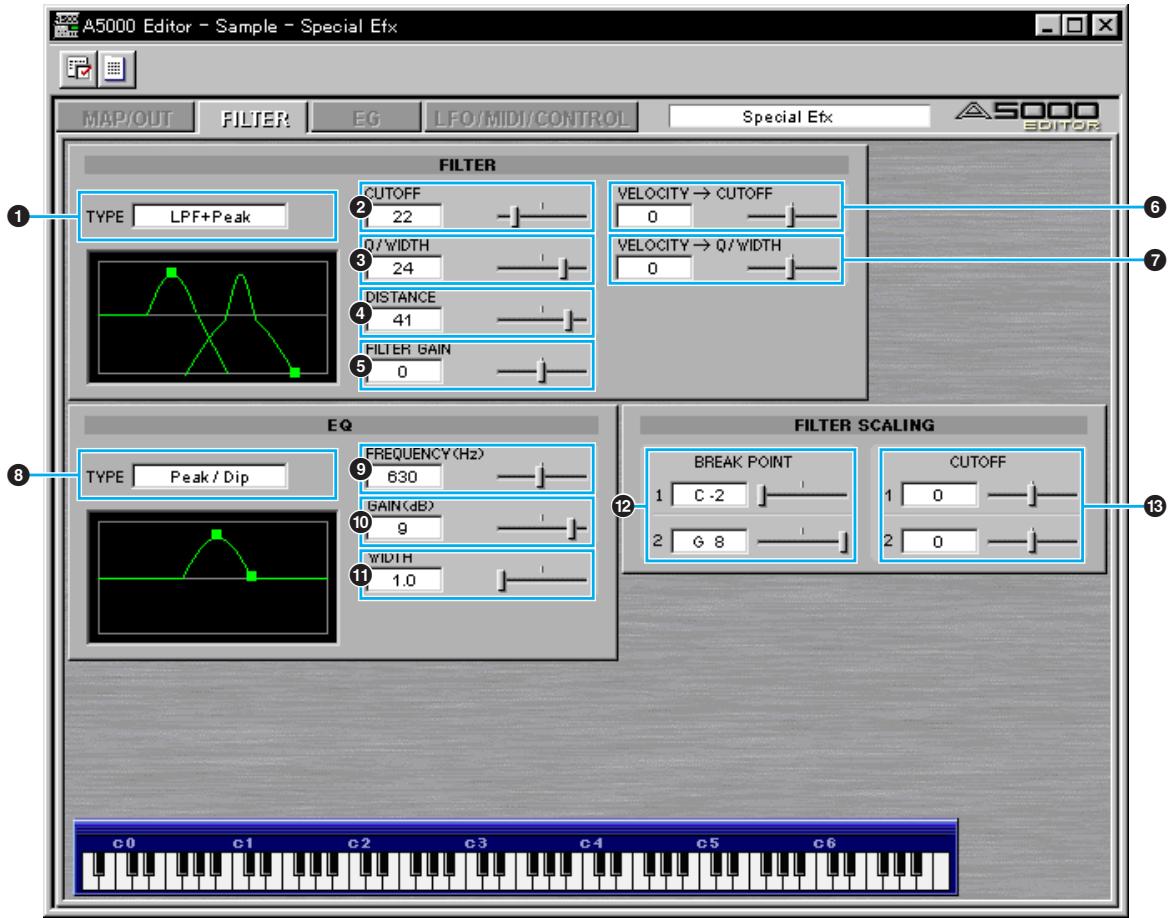Open the filter TYPE LPF+Peak selector
The height and width of the screenshot is (918, 1173).
point(209,216)
